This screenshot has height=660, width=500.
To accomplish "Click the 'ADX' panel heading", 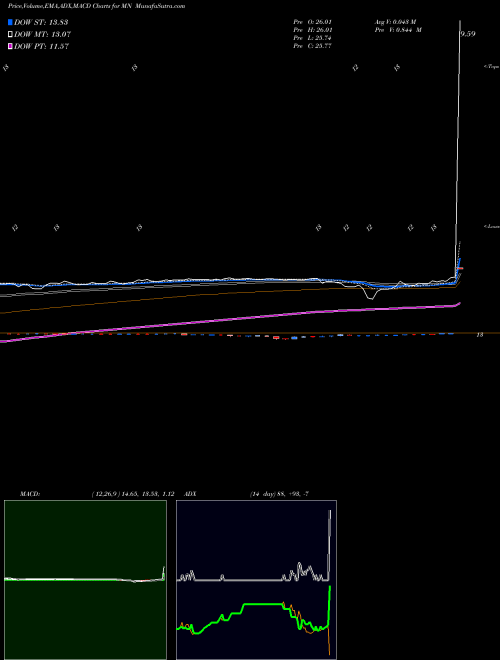I will click(x=191, y=494).
